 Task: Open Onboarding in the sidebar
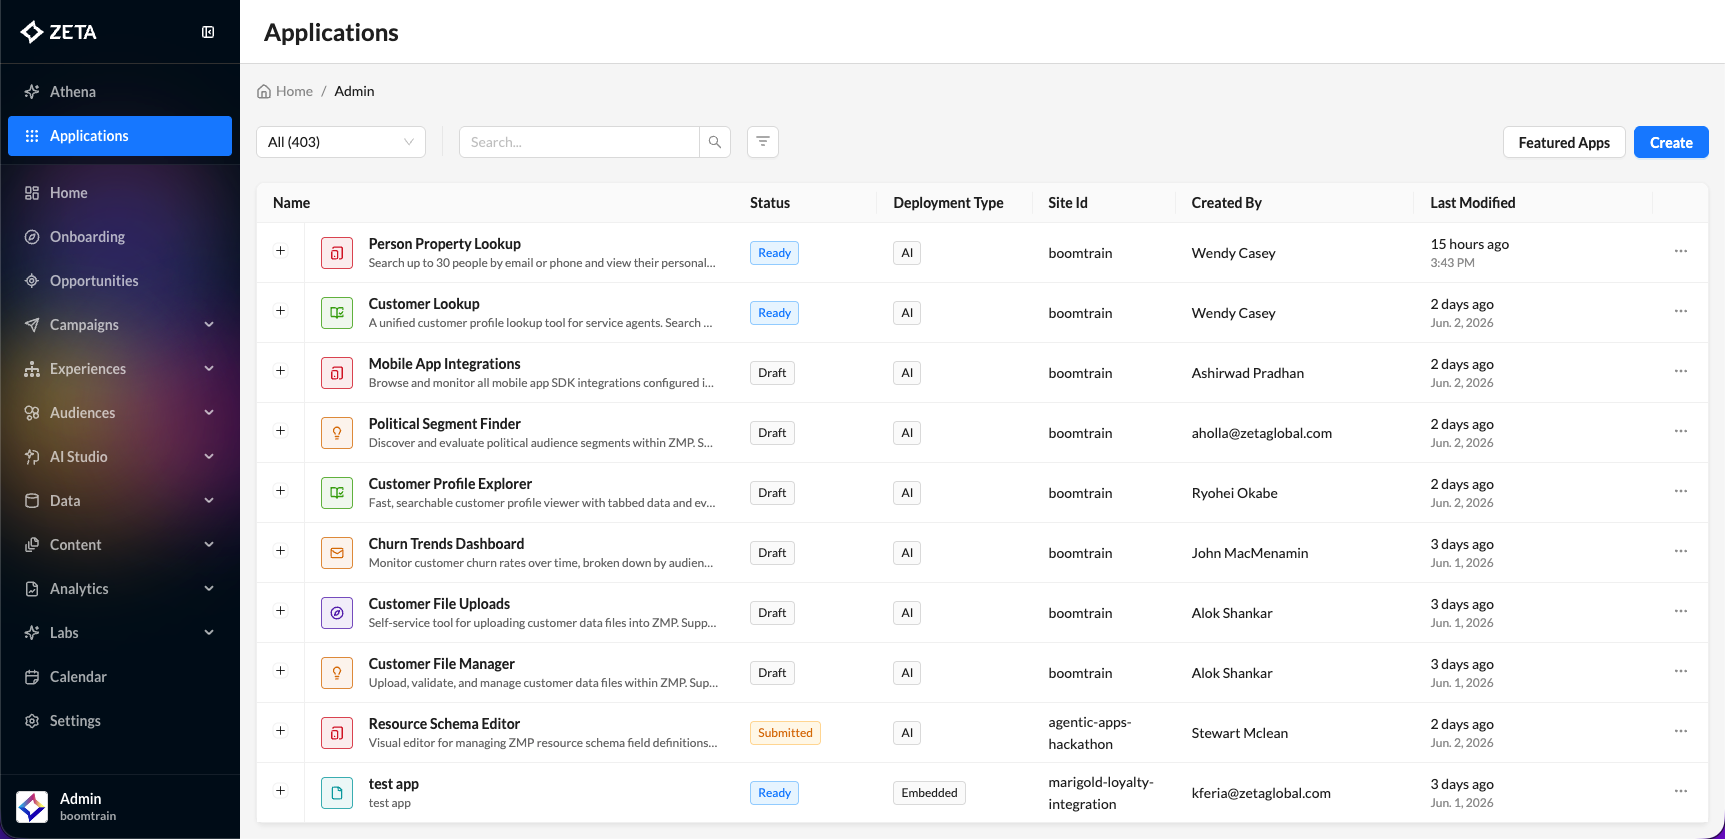(120, 237)
